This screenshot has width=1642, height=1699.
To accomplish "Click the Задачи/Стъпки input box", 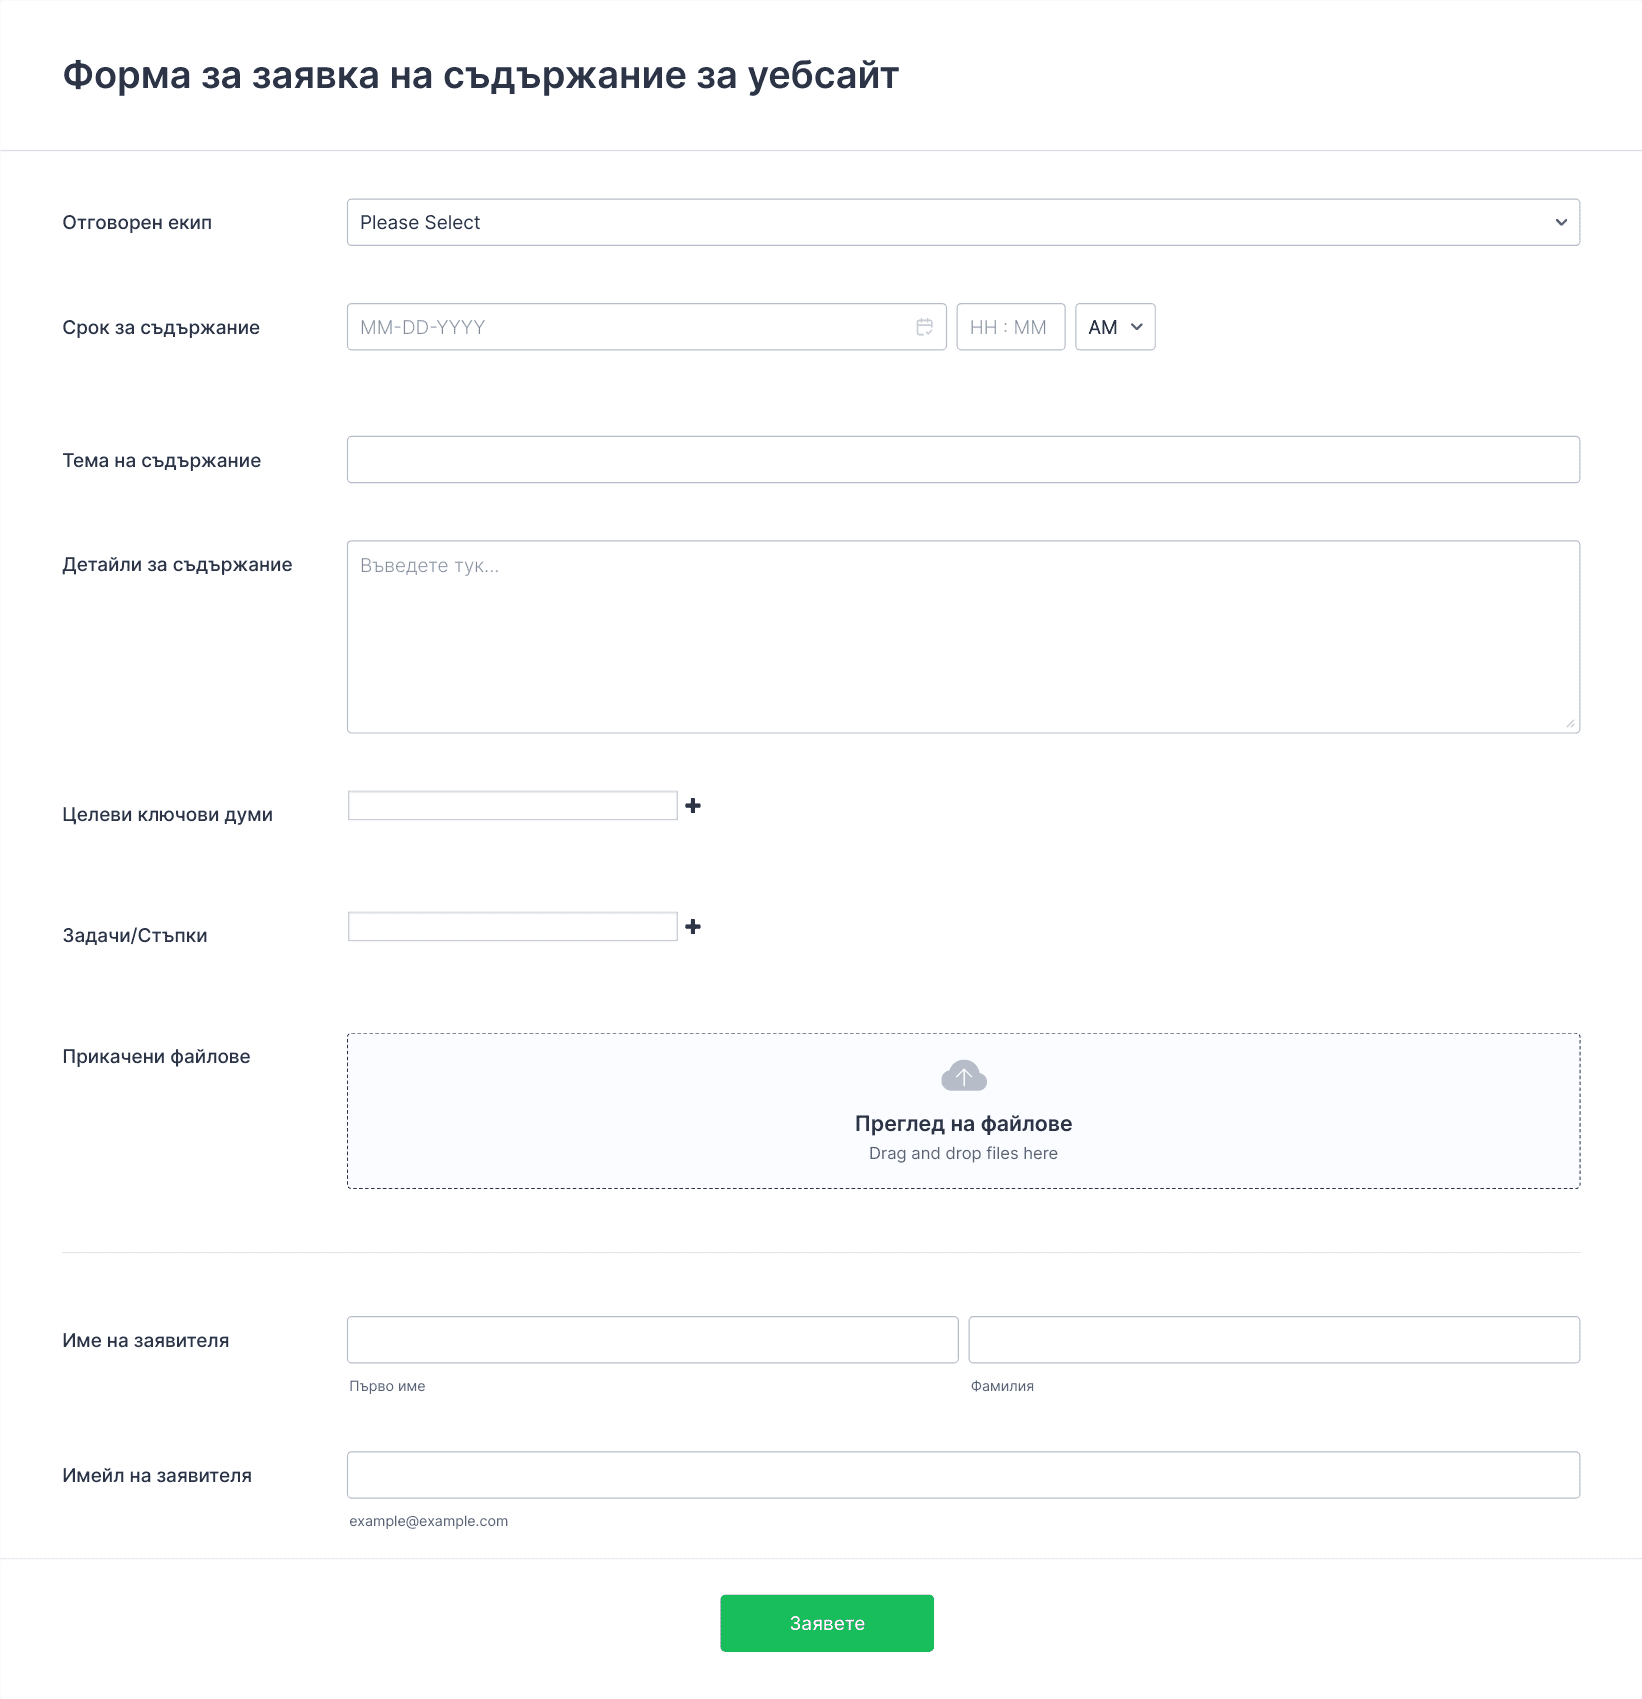I will coord(512,927).
